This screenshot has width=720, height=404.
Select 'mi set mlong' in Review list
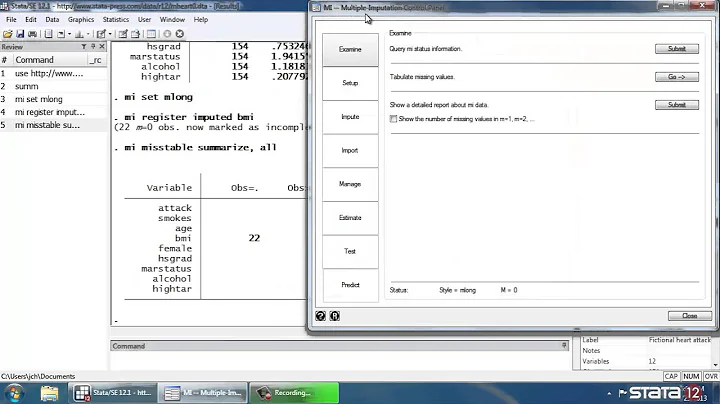pyautogui.click(x=53, y=99)
